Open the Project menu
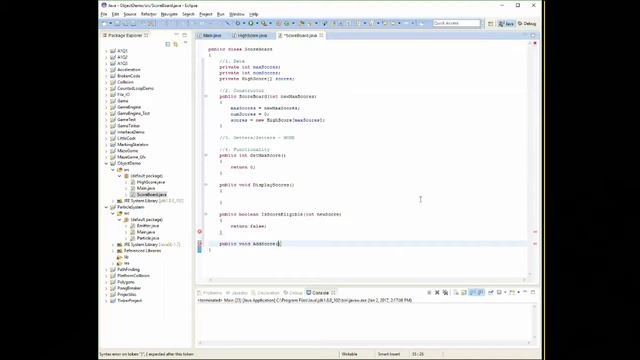The height and width of the screenshot is (360, 640). point(206,14)
